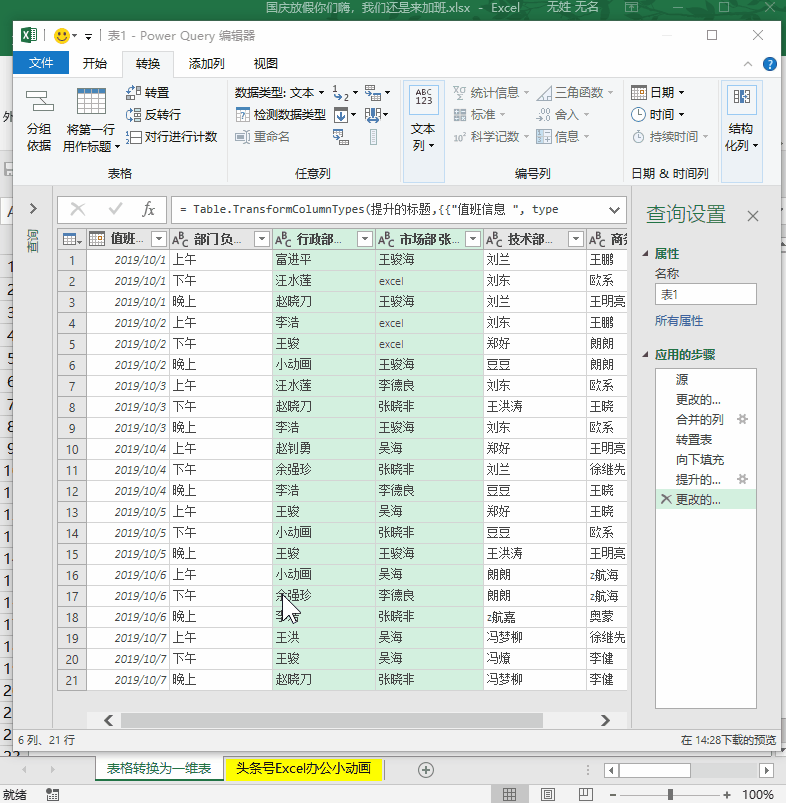Collapse the 属性 section
Viewport: 786px width, 803px height.
646,253
